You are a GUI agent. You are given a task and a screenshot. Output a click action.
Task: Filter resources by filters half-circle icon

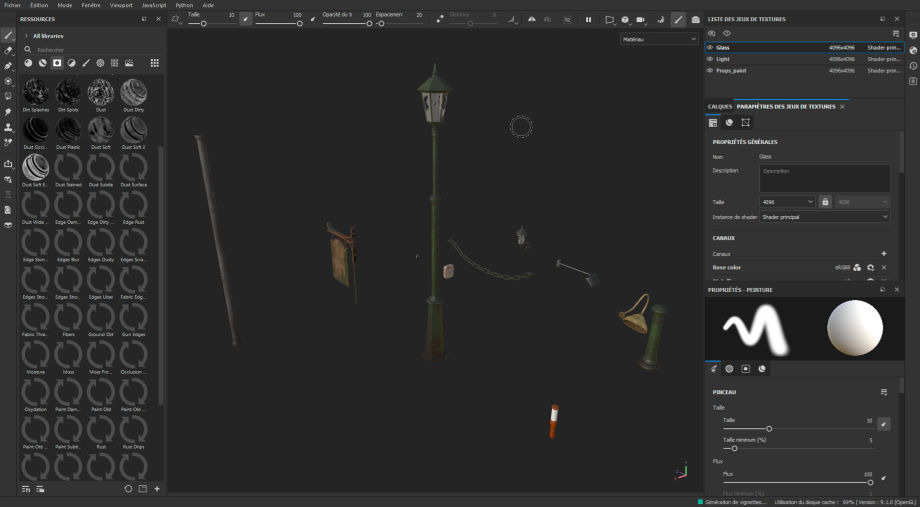pos(71,63)
